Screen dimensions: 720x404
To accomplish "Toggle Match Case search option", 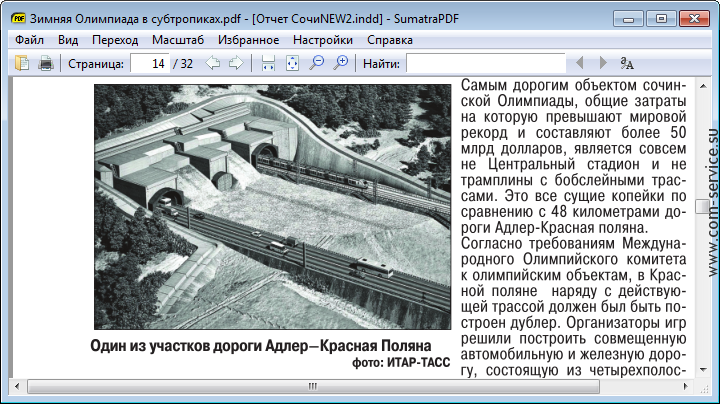I will tap(627, 63).
